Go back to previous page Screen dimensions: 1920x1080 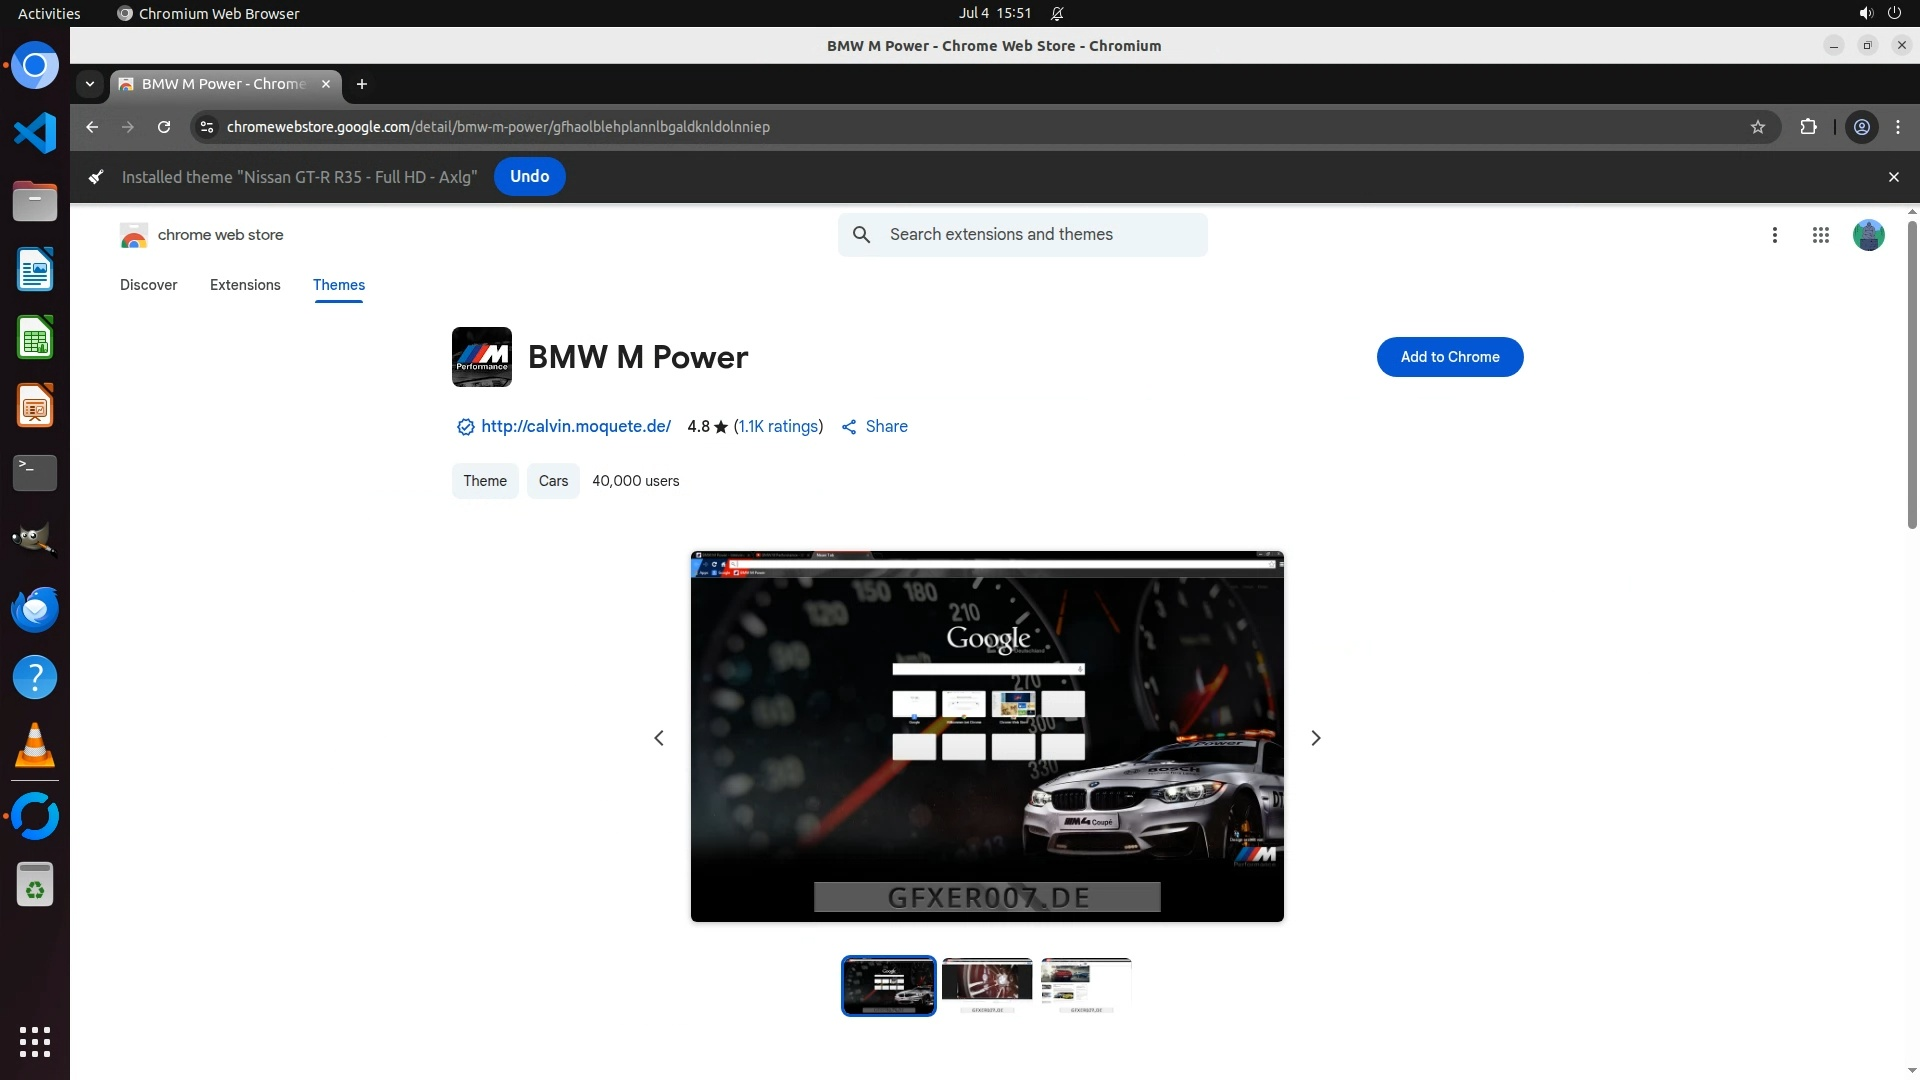point(92,127)
